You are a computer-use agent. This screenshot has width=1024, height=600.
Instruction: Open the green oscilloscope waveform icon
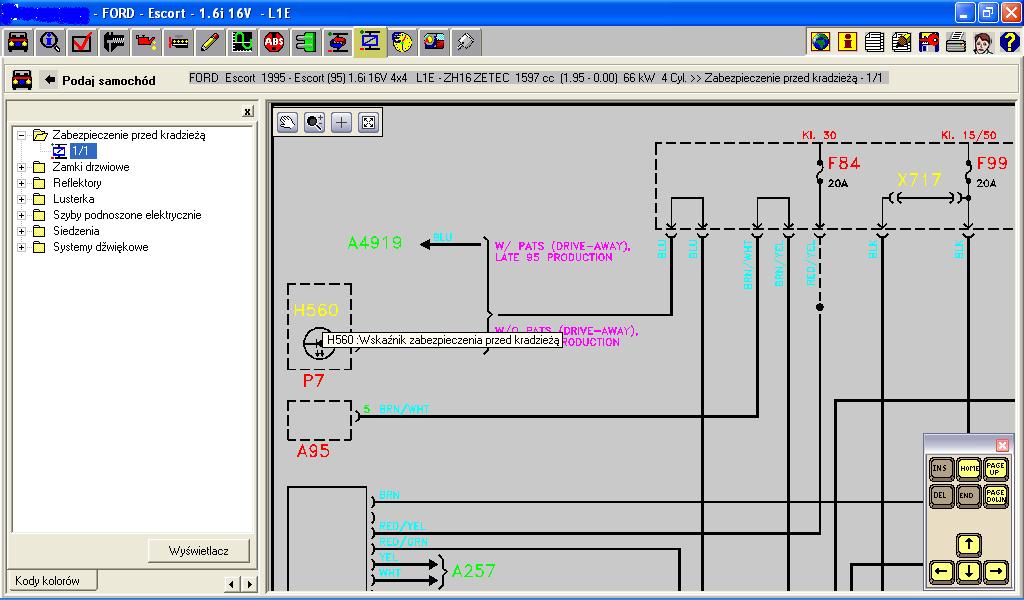pyautogui.click(x=242, y=42)
